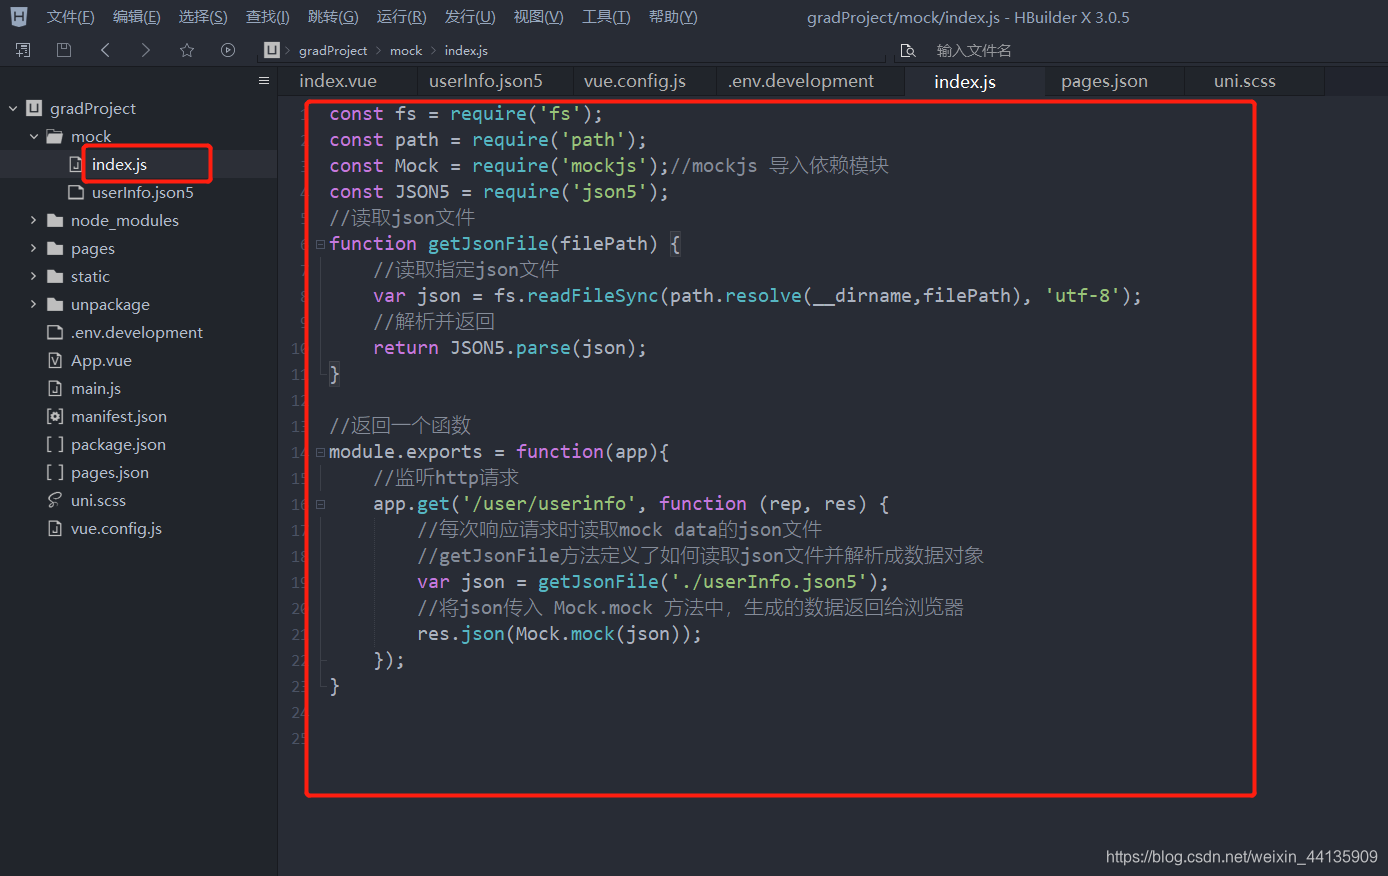Click the userInfo.json5 file icon in tree
Screen dimensions: 1388x876
(x=75, y=192)
